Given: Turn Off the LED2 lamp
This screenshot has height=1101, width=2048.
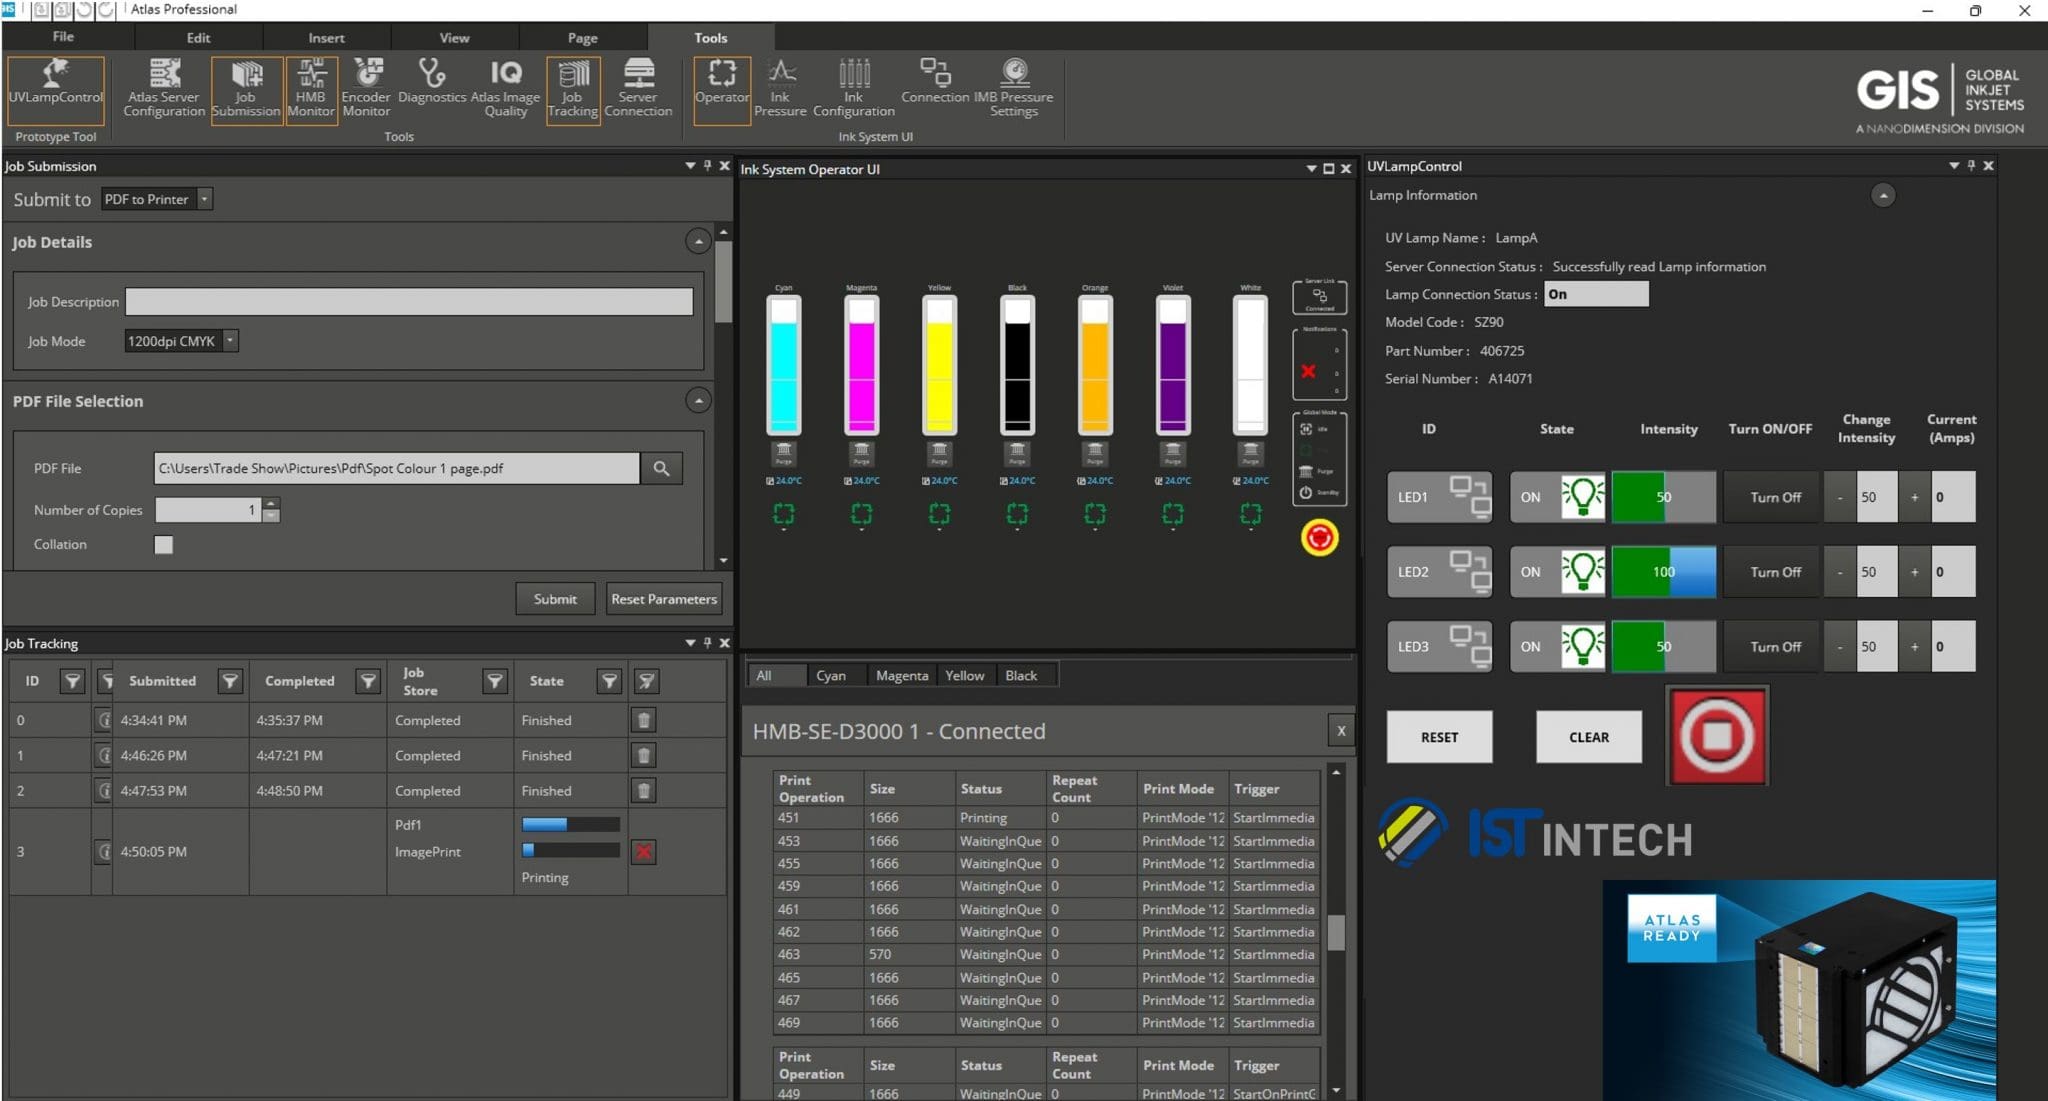Looking at the screenshot, I should [1771, 571].
